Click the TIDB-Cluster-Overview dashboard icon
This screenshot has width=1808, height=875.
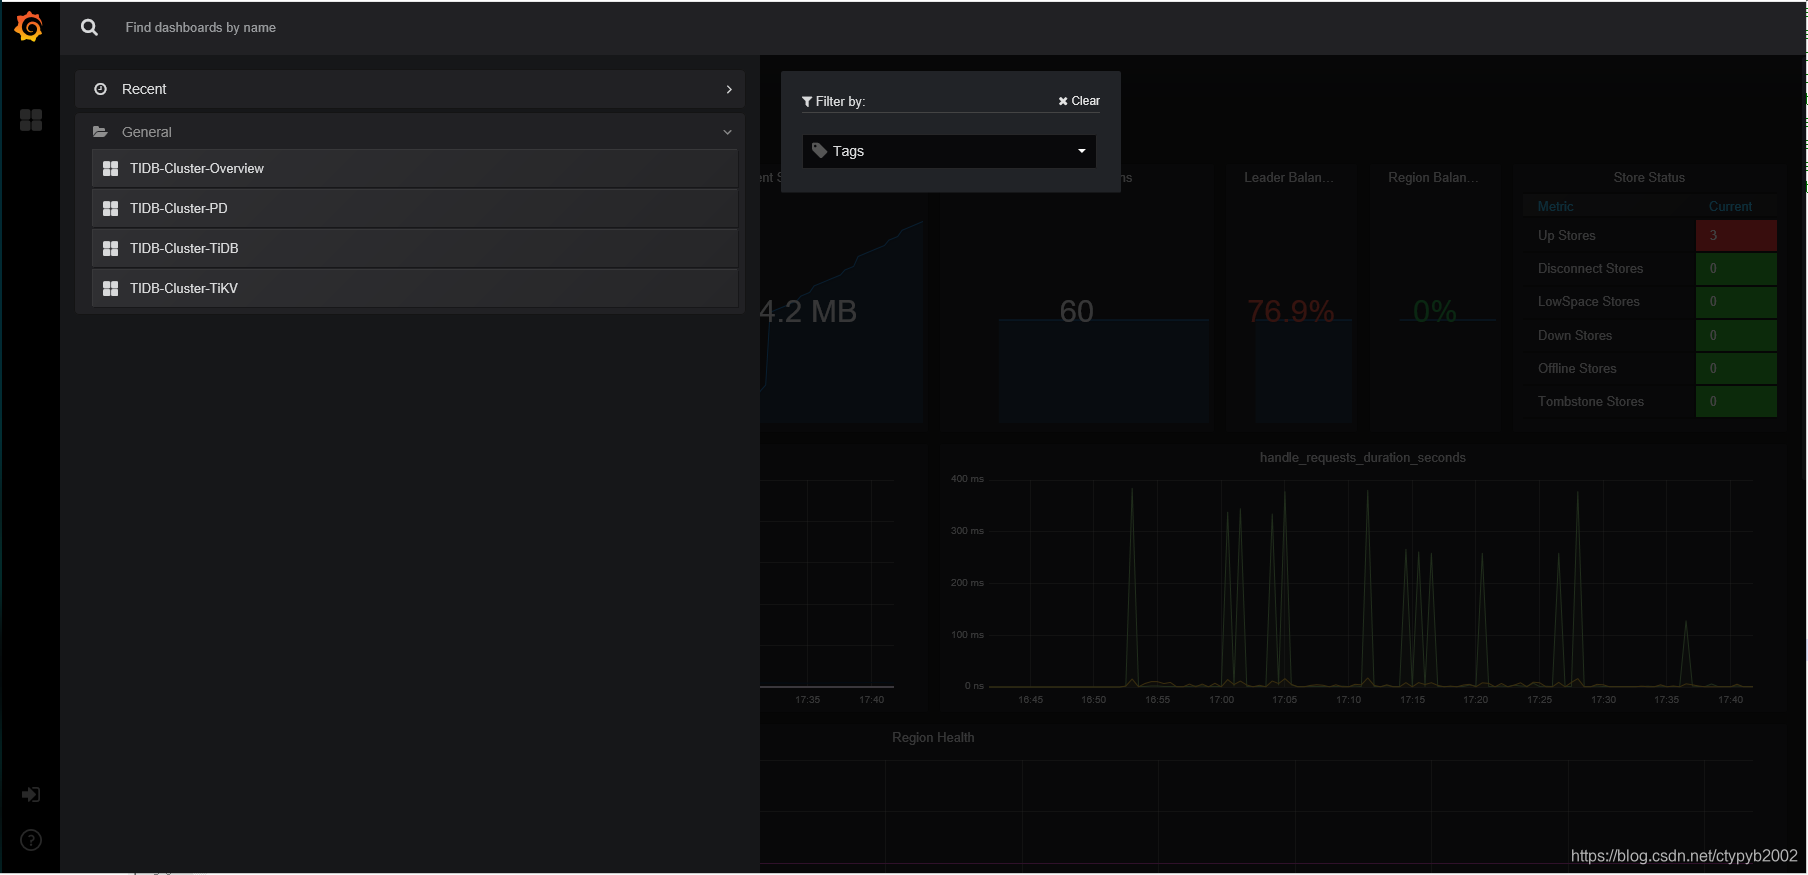(x=110, y=169)
